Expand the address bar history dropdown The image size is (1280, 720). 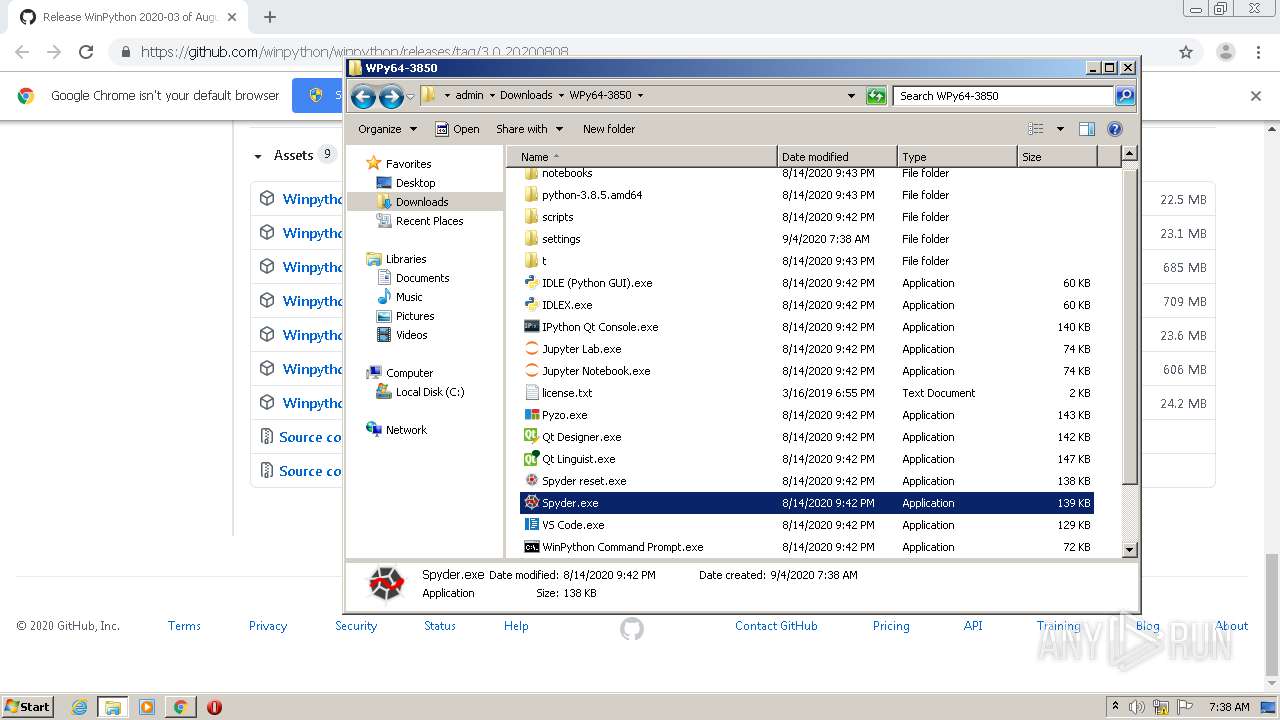pyautogui.click(x=851, y=96)
